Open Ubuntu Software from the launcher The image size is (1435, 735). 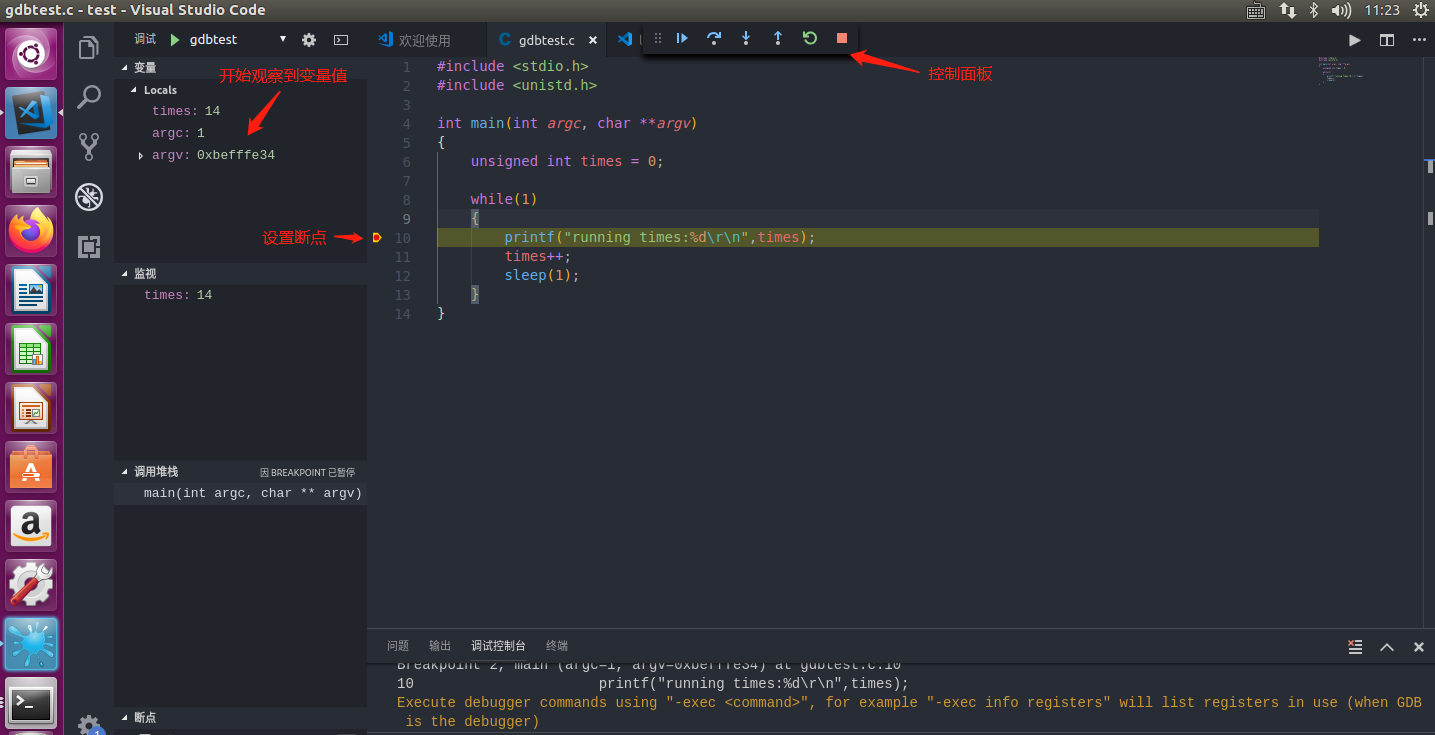(32, 467)
